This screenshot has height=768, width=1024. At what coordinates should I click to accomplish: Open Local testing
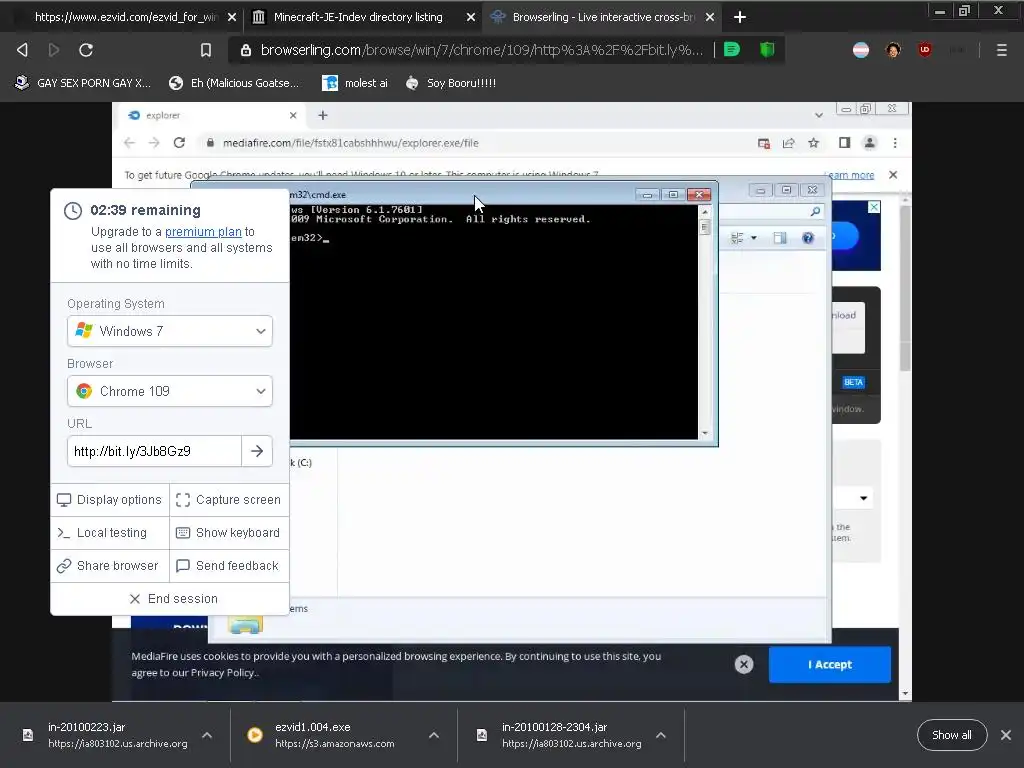[110, 533]
